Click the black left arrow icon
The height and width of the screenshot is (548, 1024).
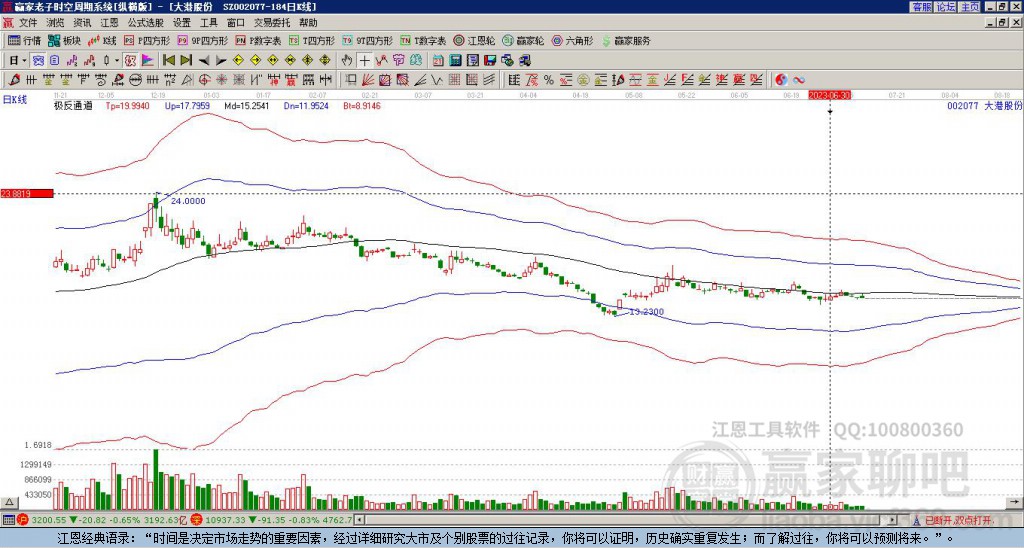coord(204,61)
